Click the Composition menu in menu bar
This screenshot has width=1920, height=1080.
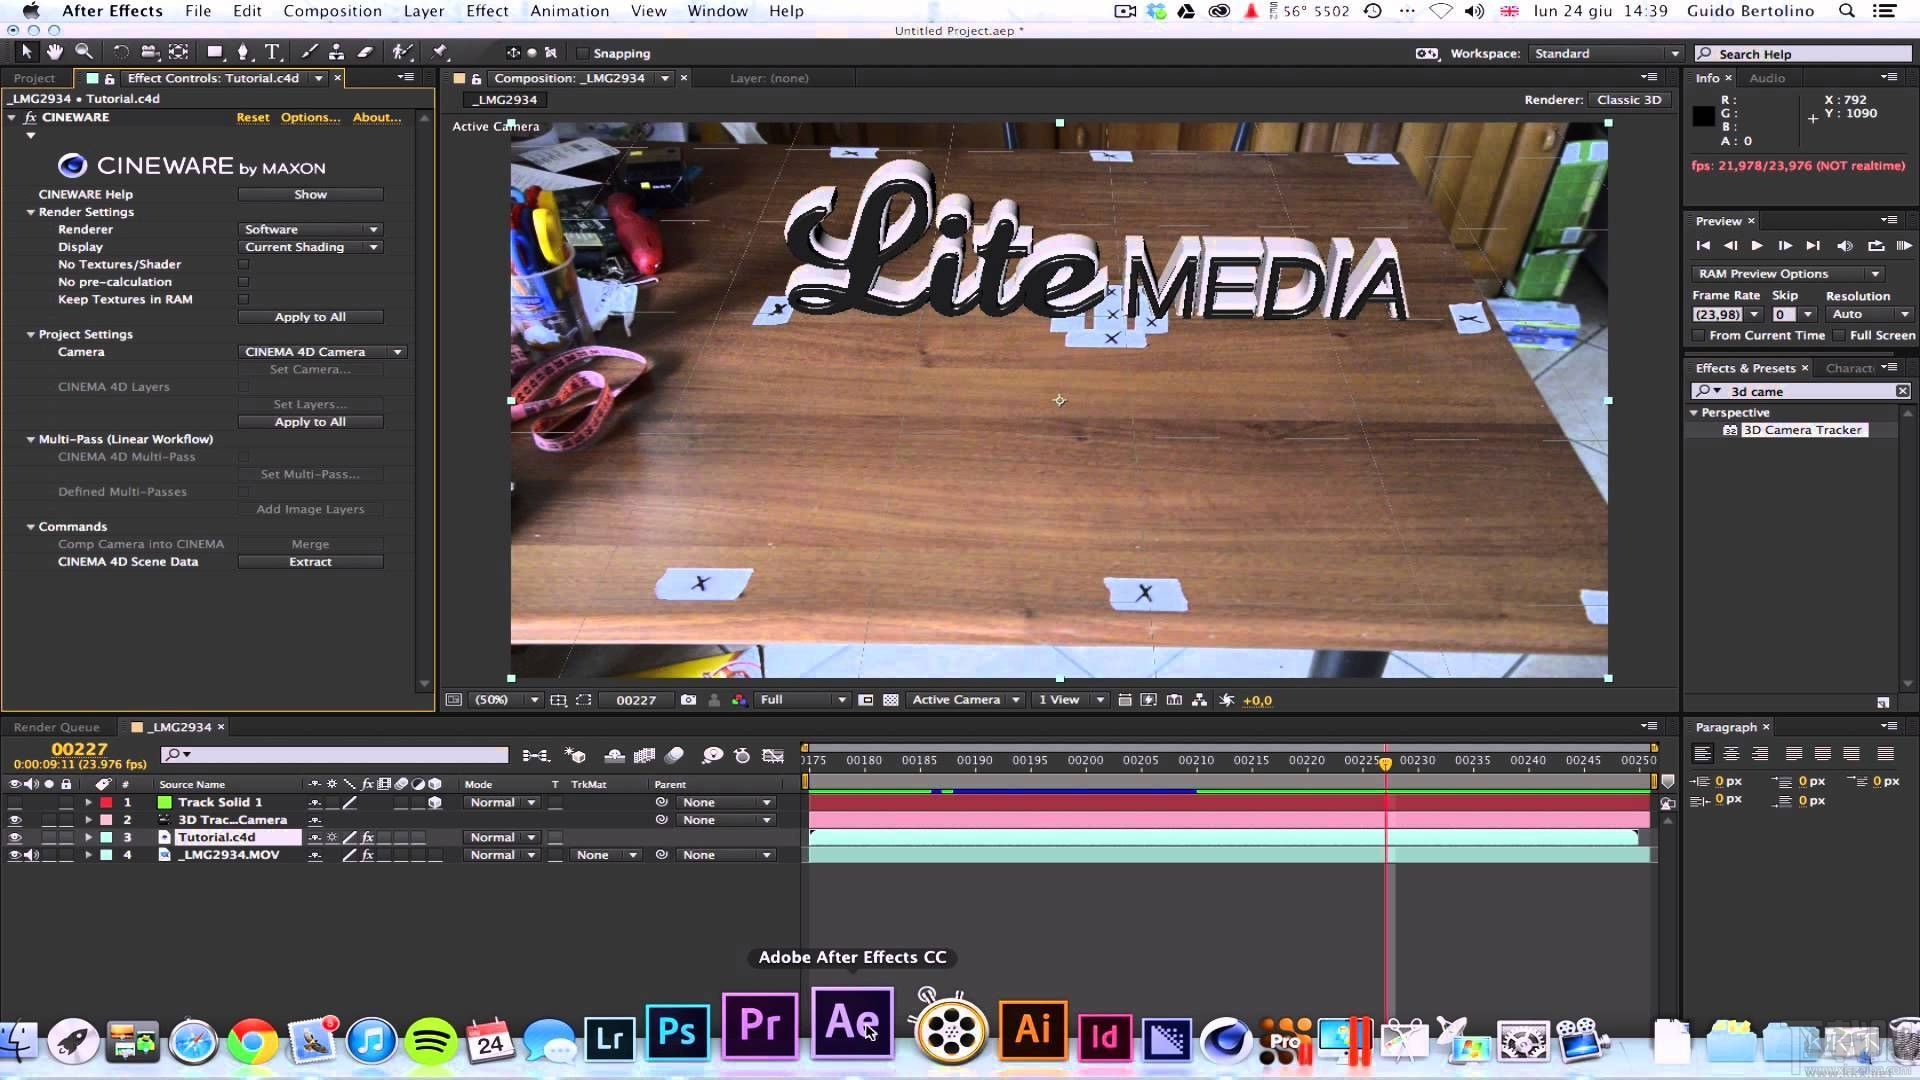click(x=332, y=11)
